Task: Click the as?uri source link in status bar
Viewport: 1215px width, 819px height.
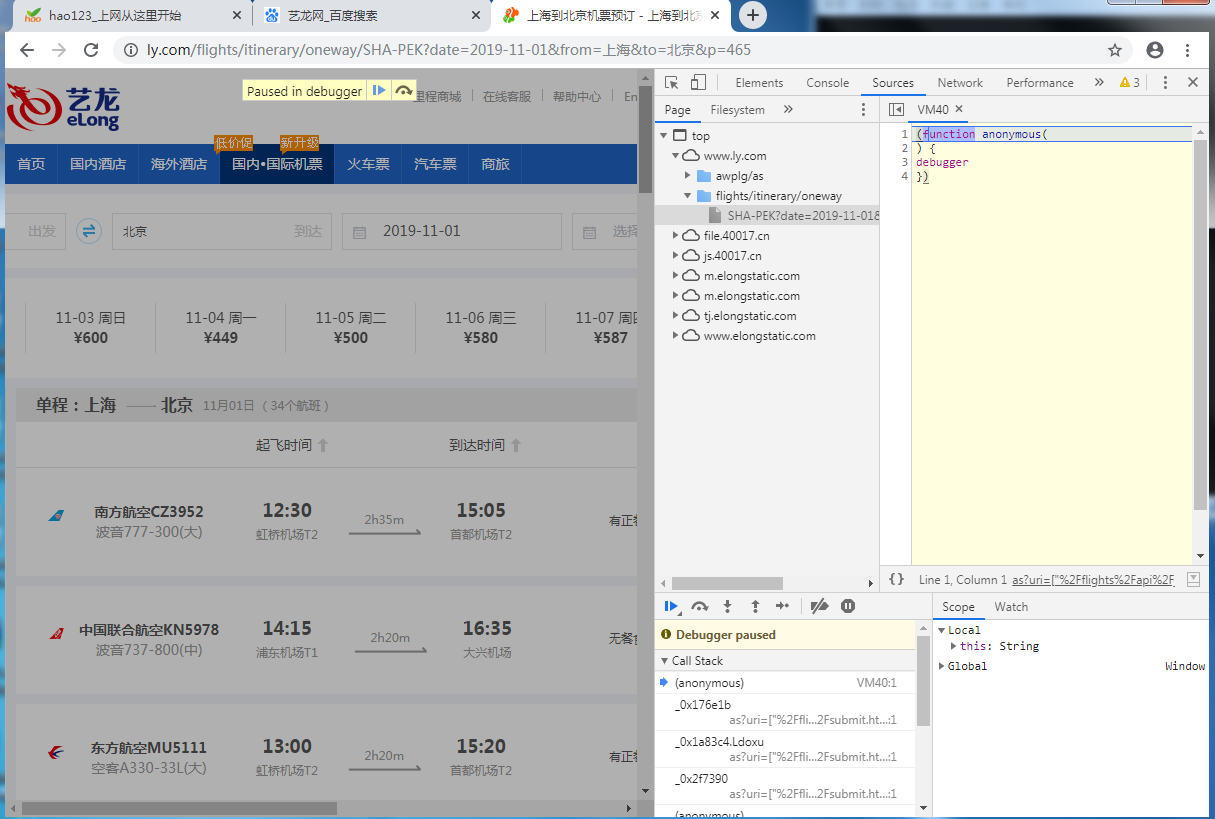Action: tap(1093, 580)
